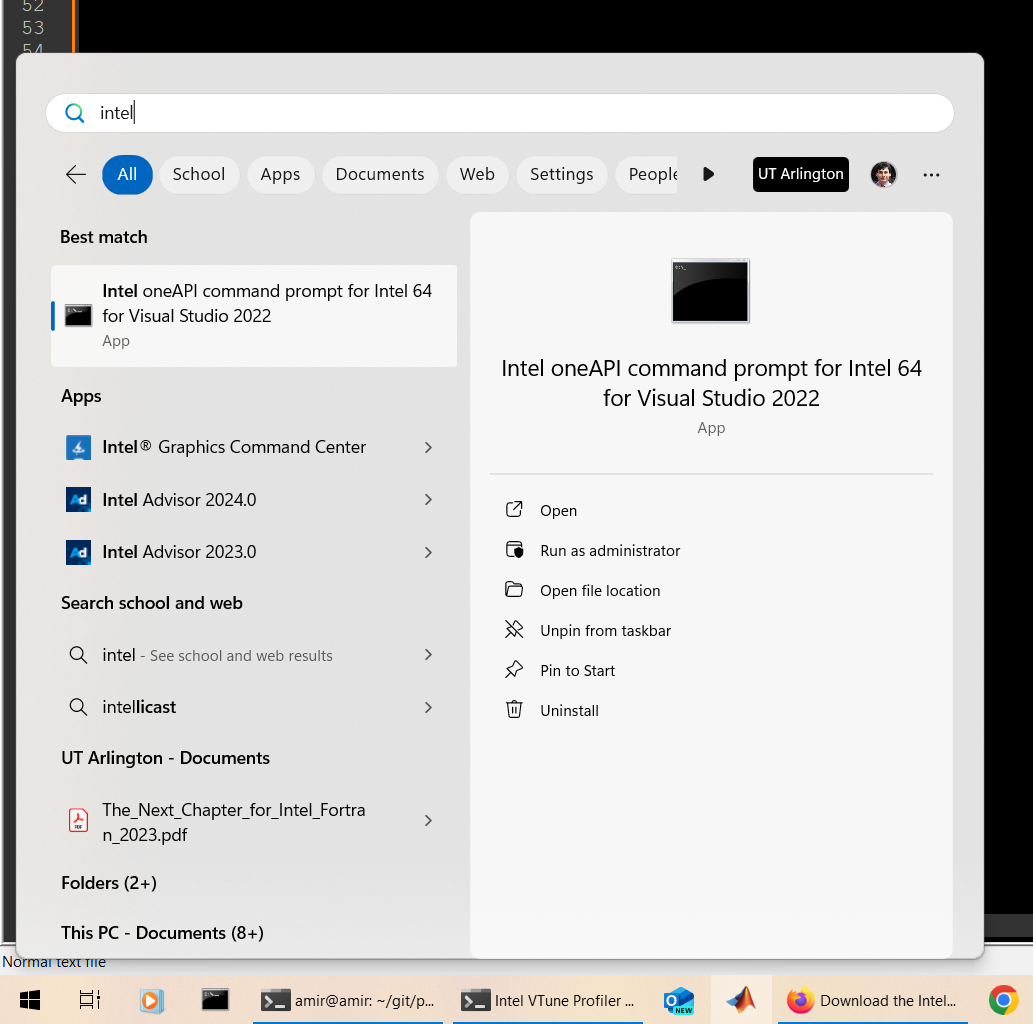The image size is (1033, 1024).
Task: Click This PC - Documents (8+) heading
Action: 162,933
